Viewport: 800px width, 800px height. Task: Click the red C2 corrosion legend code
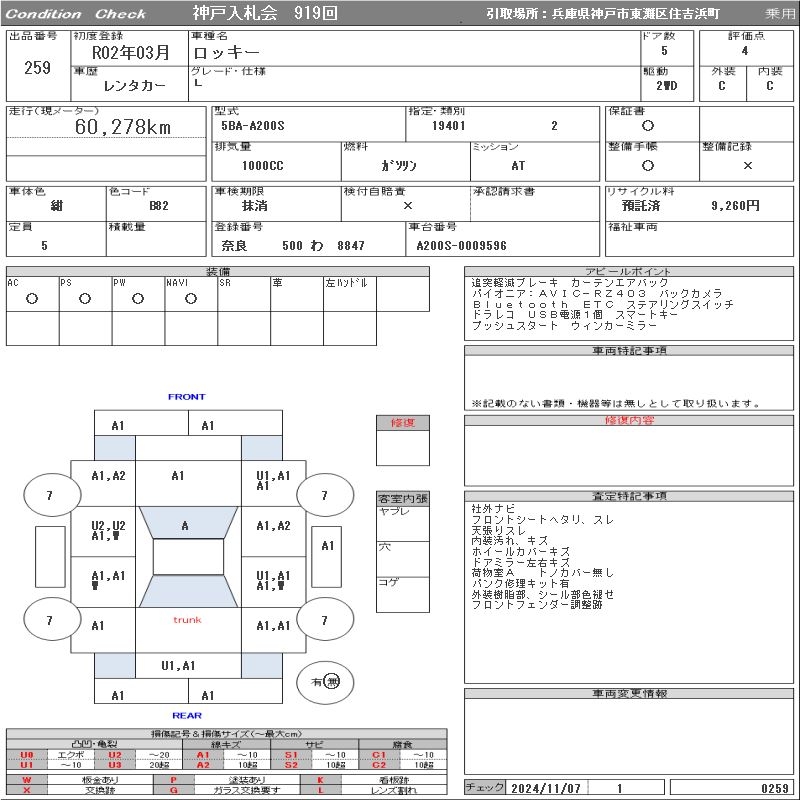click(x=379, y=765)
